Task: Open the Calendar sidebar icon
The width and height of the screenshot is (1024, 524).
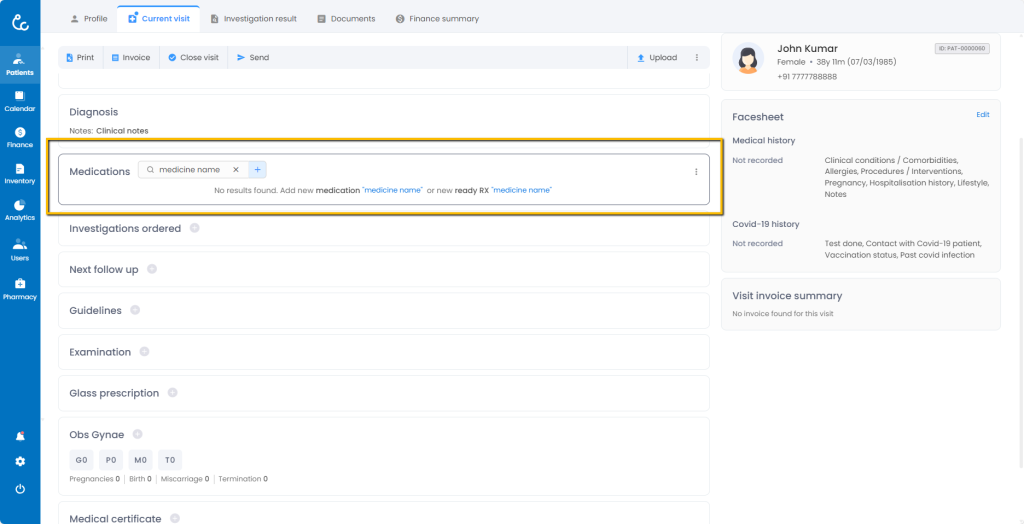Action: coord(20,101)
